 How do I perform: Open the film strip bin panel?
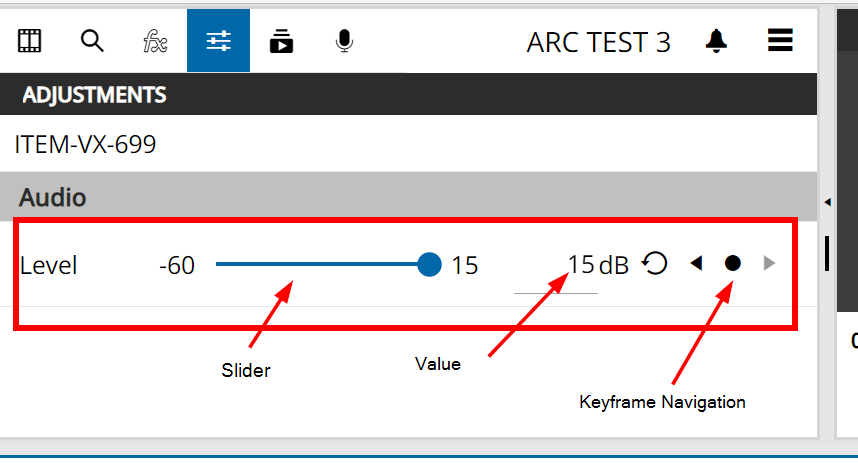[30, 41]
